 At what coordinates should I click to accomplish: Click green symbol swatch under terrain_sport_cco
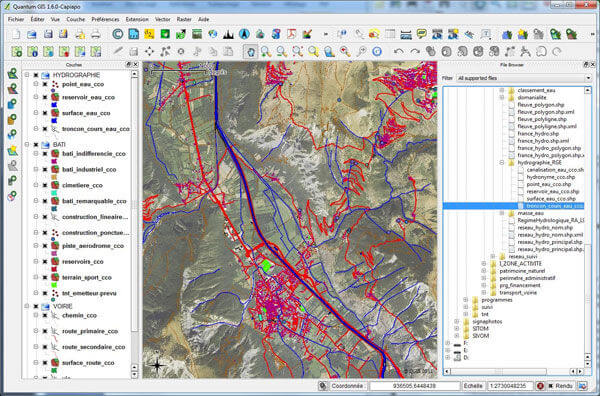(54, 285)
